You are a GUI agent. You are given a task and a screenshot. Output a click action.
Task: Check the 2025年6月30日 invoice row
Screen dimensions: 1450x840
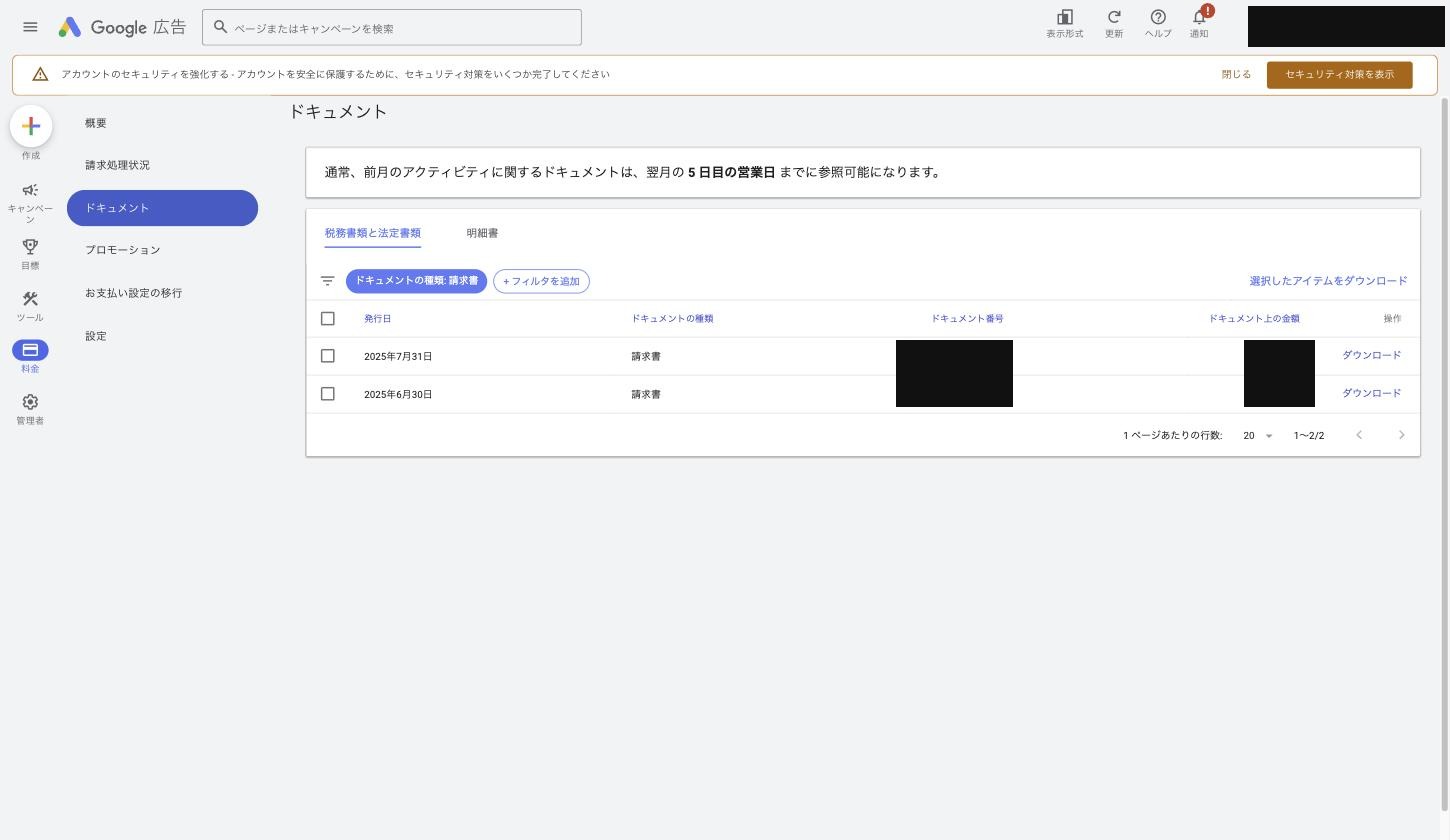[327, 394]
